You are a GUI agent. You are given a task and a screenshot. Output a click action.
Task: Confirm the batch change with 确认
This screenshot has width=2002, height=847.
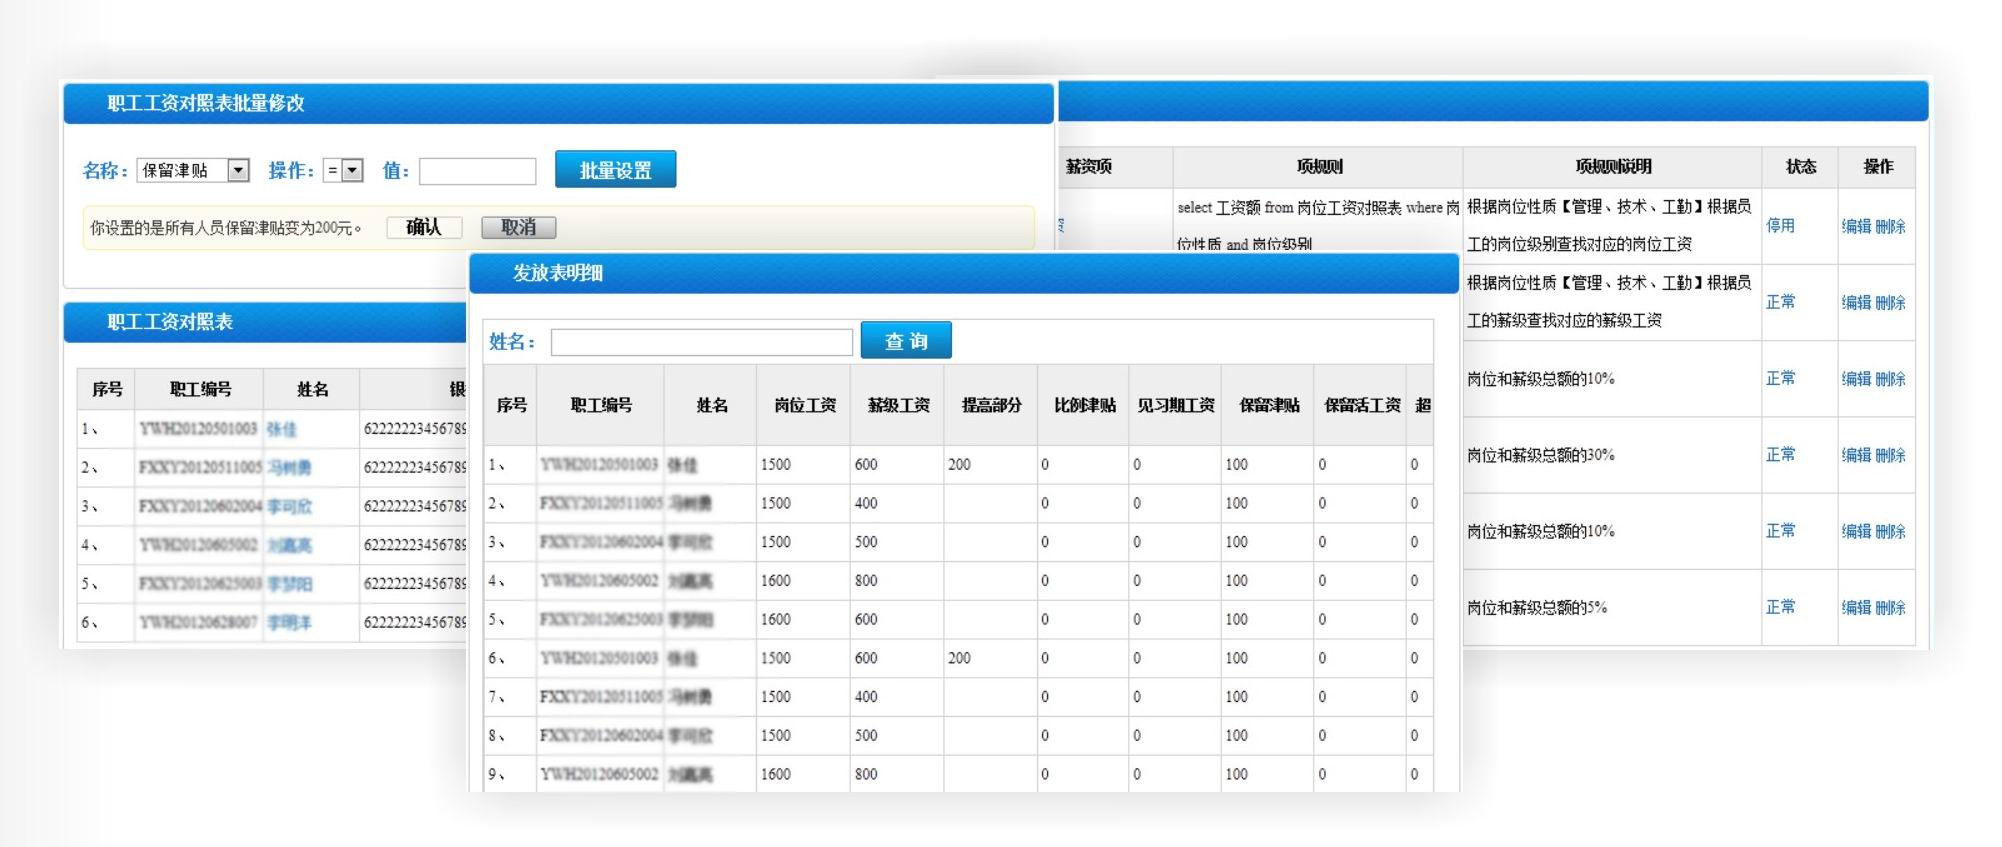point(424,227)
